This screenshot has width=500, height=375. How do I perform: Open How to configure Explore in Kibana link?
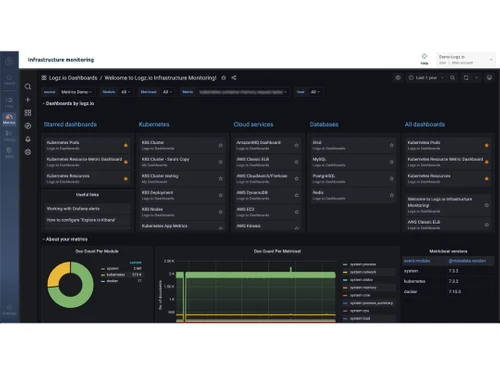[x=87, y=220]
